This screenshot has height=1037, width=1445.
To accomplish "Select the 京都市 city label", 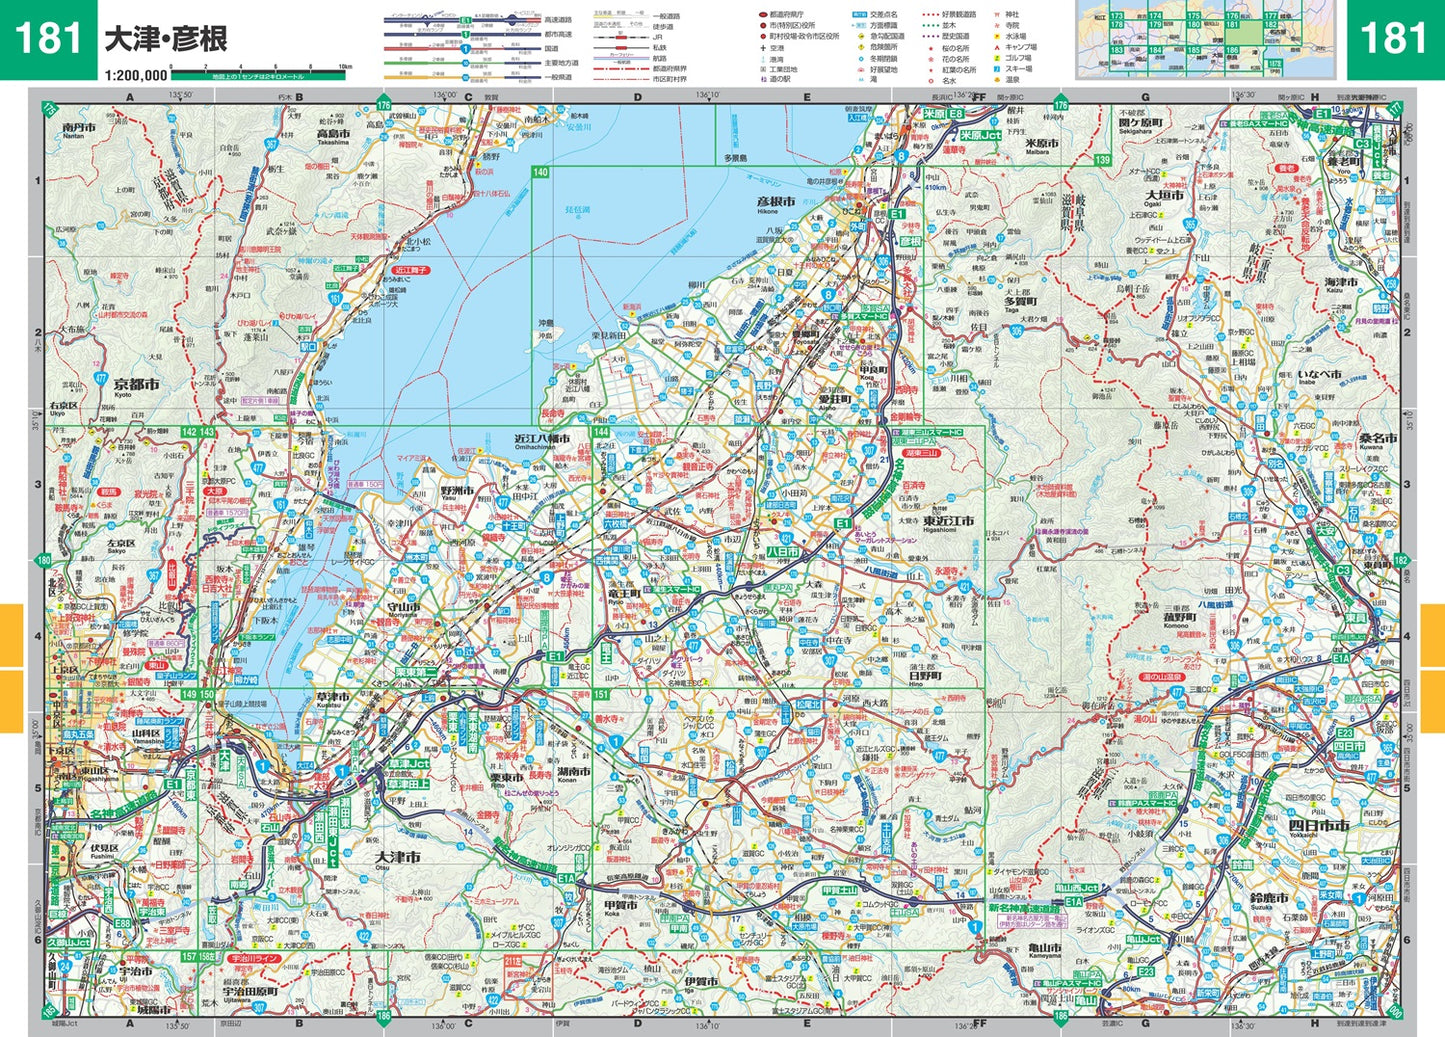I will (x=136, y=384).
